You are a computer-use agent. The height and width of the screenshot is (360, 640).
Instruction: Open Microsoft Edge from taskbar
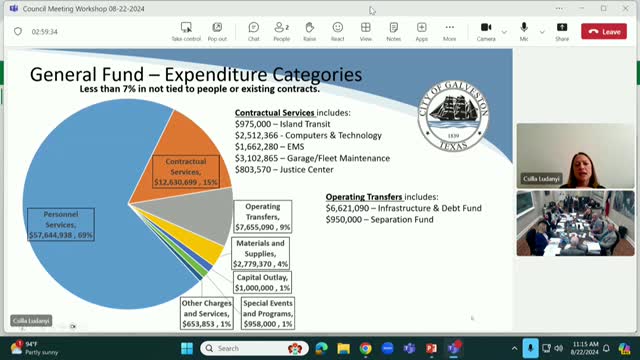(321, 348)
